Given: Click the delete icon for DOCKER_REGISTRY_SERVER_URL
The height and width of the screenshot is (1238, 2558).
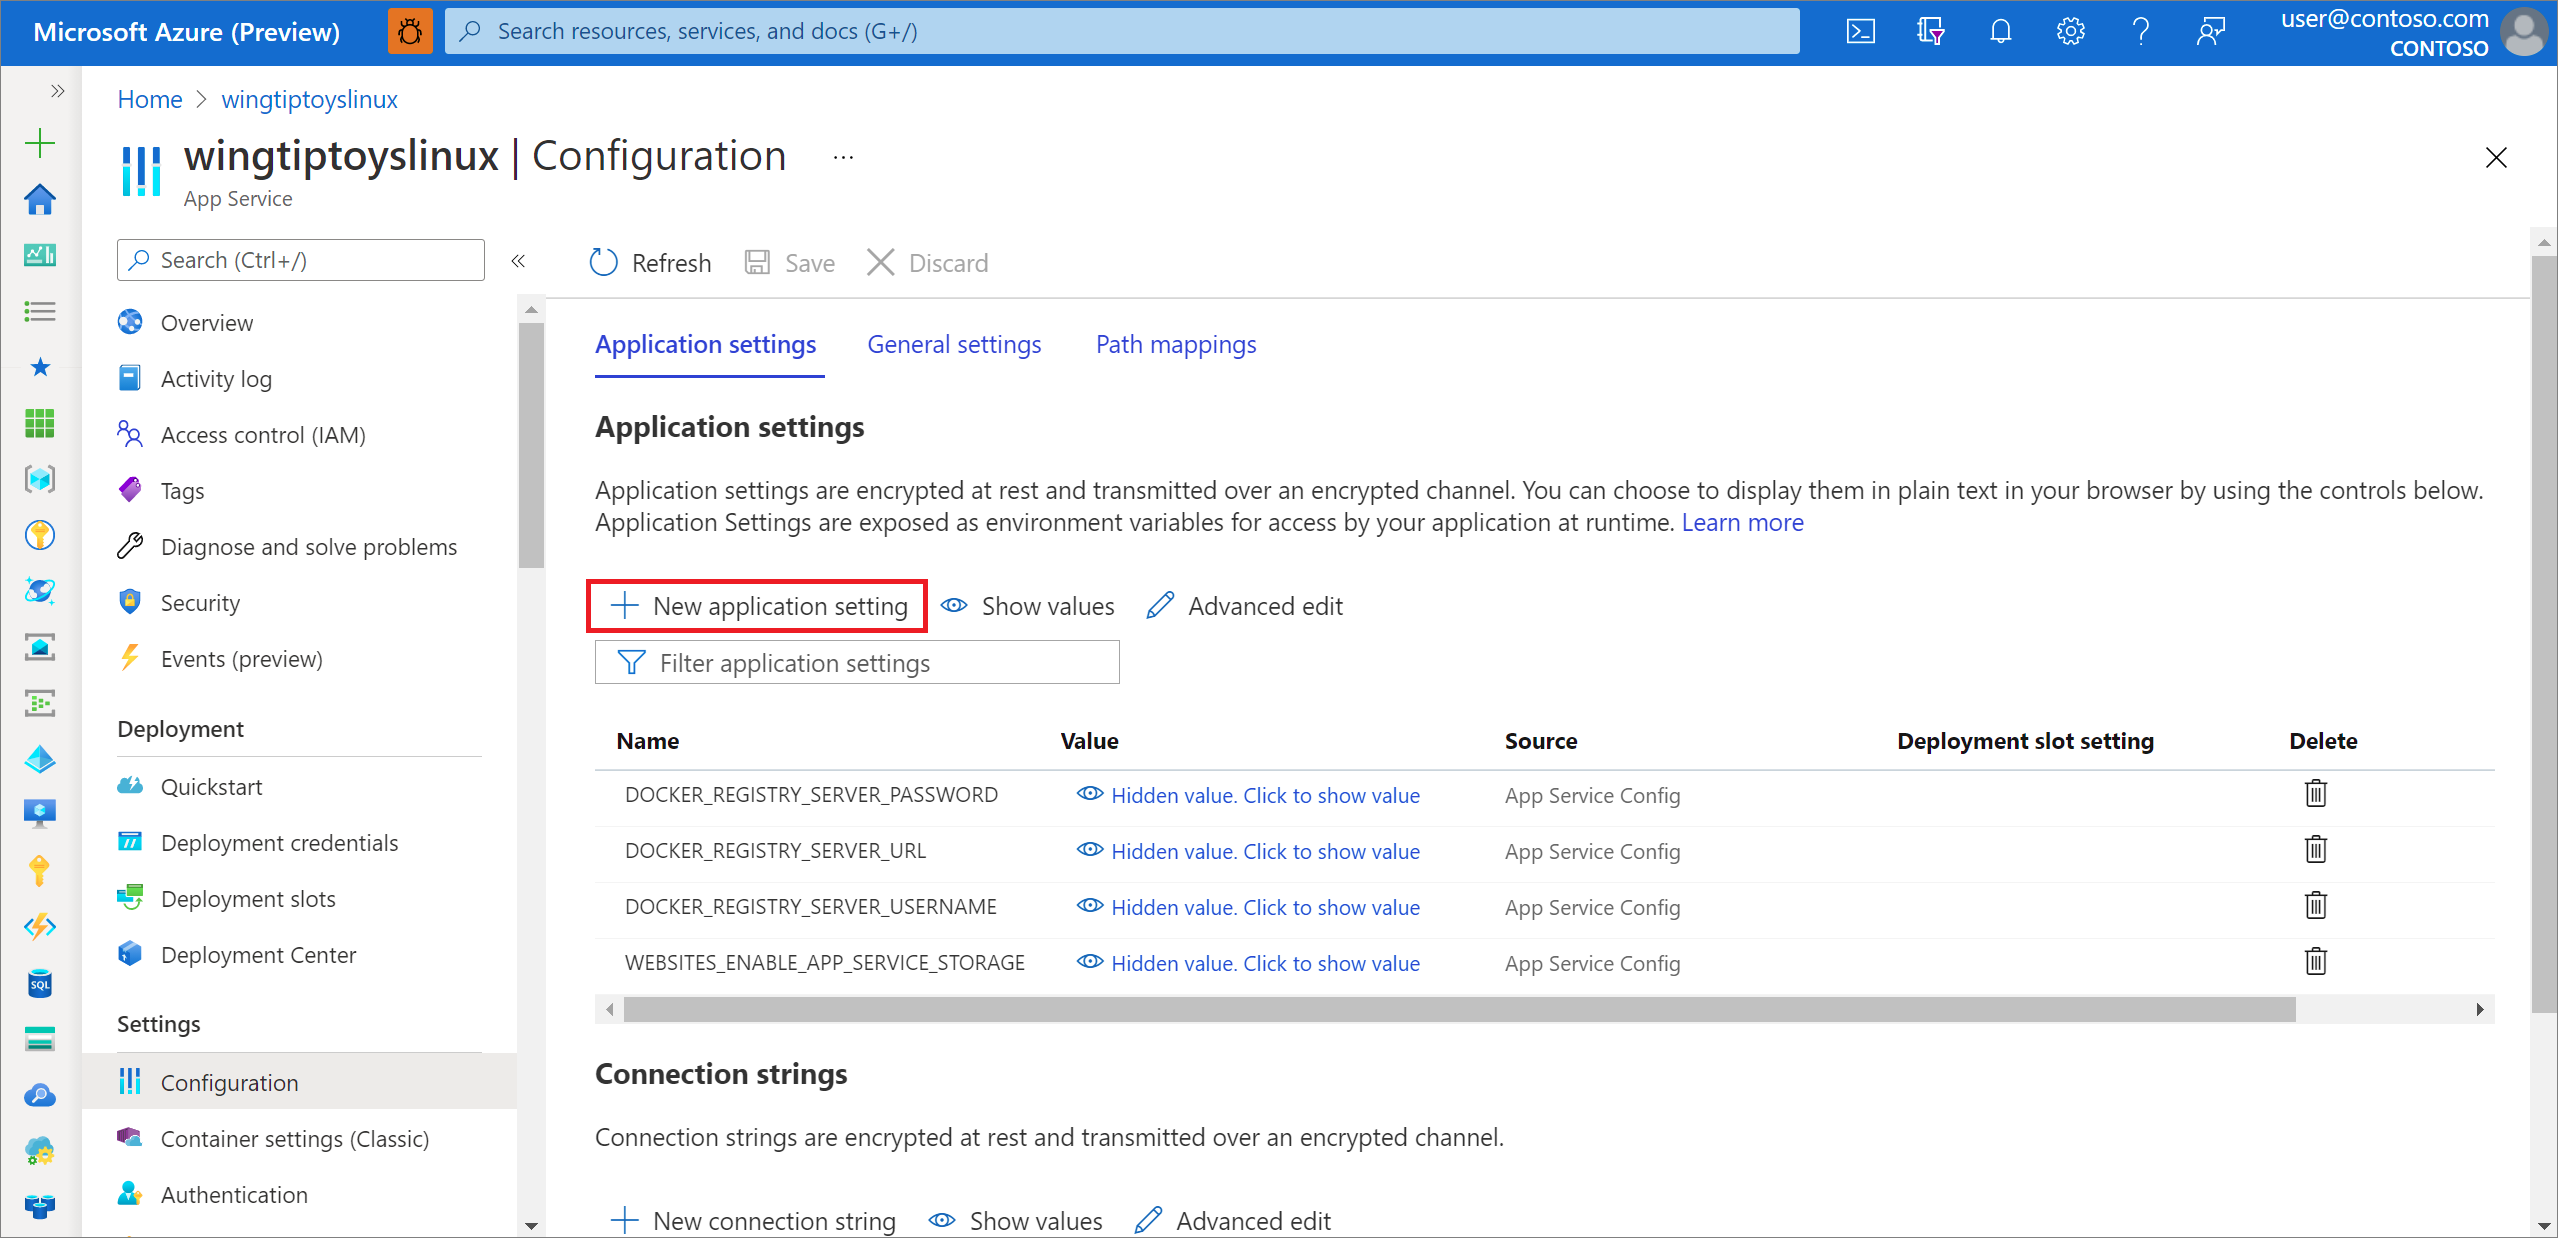Looking at the screenshot, I should pyautogui.click(x=2317, y=850).
